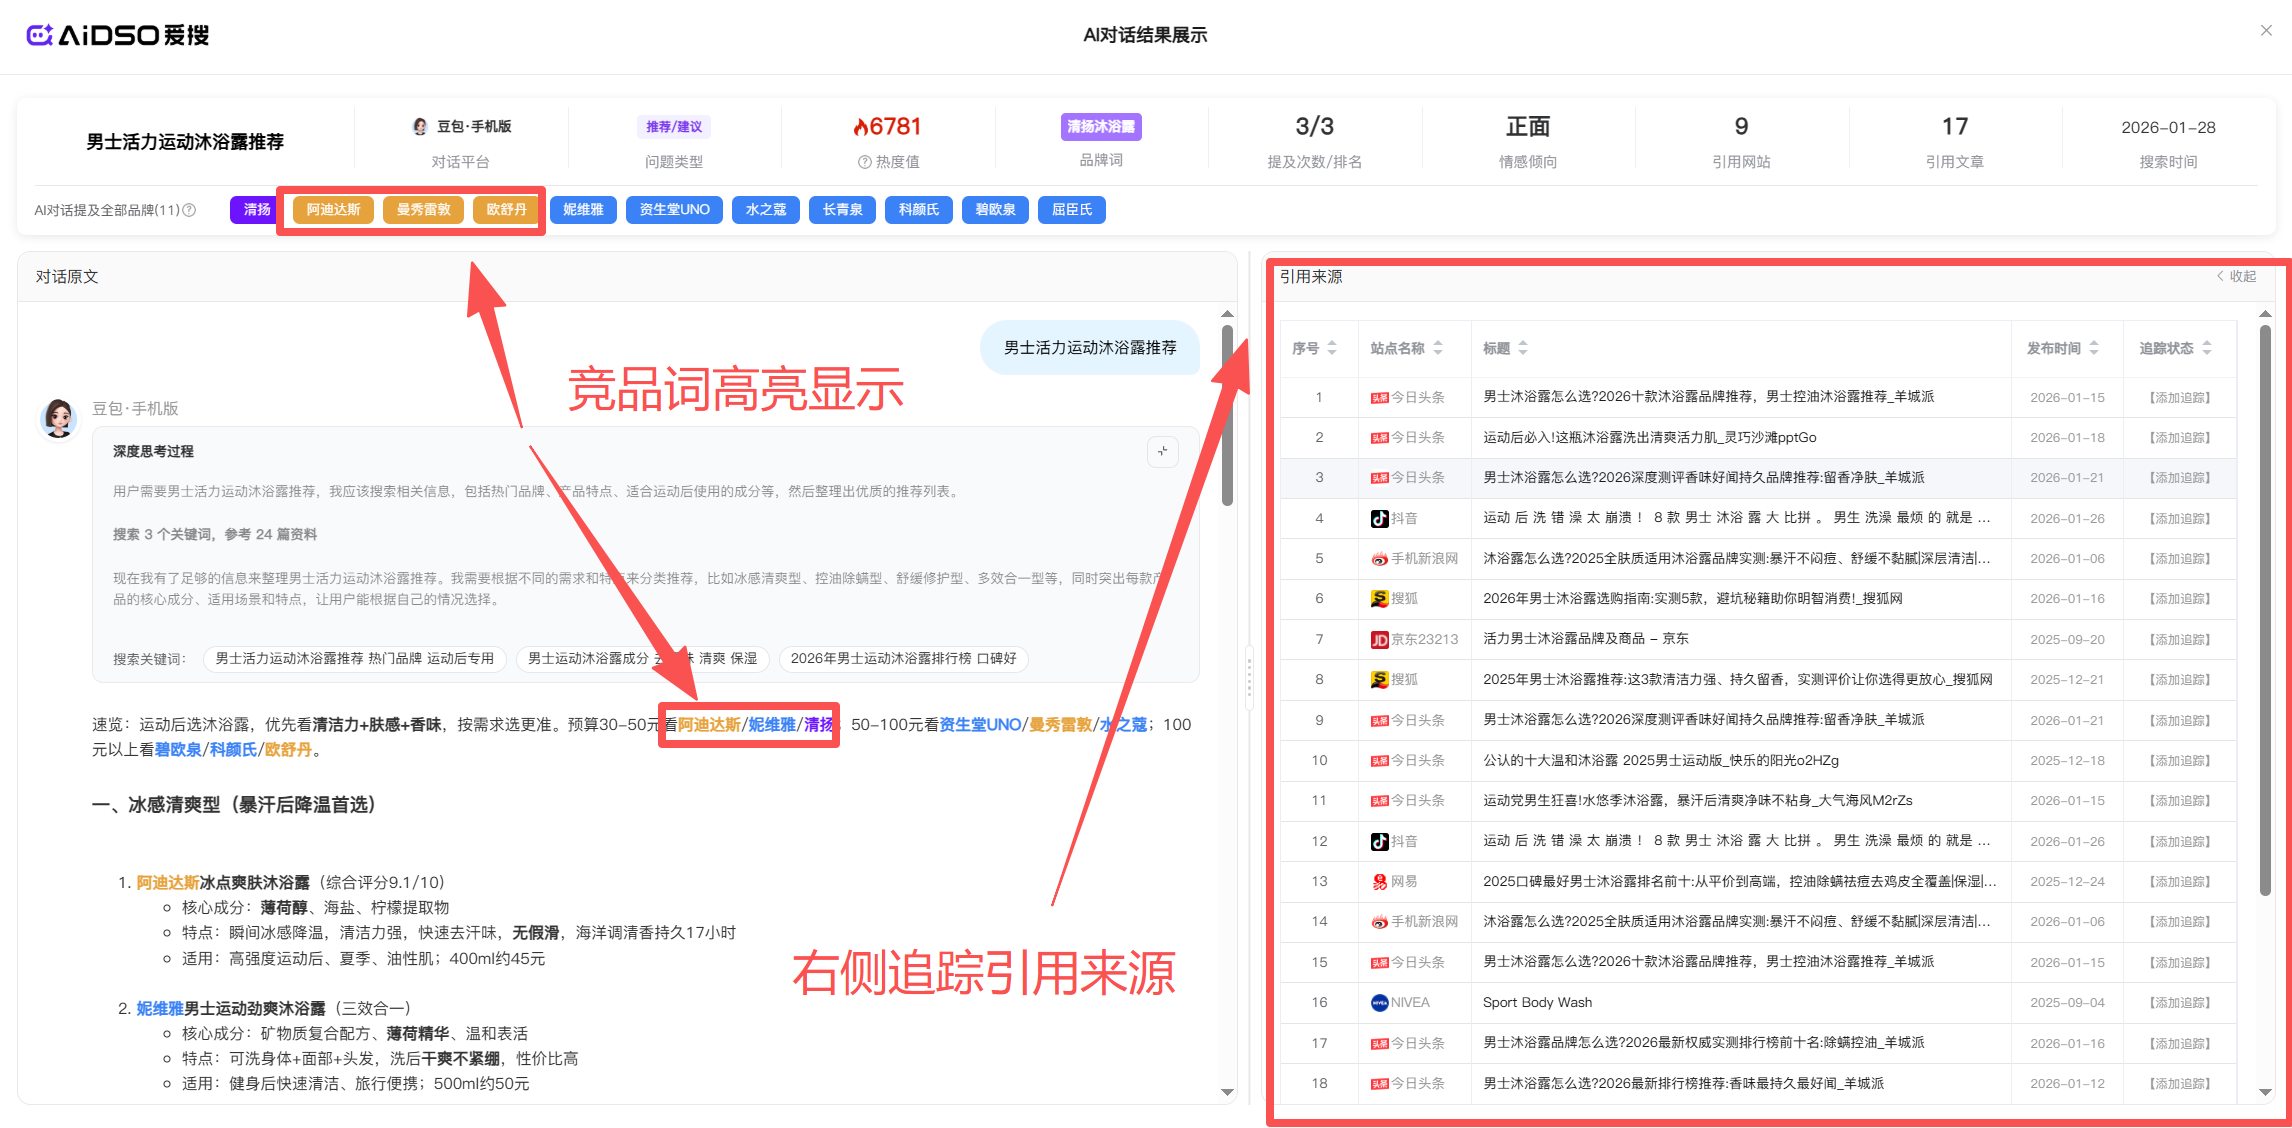Click the 豆包 assistant avatar

point(58,418)
